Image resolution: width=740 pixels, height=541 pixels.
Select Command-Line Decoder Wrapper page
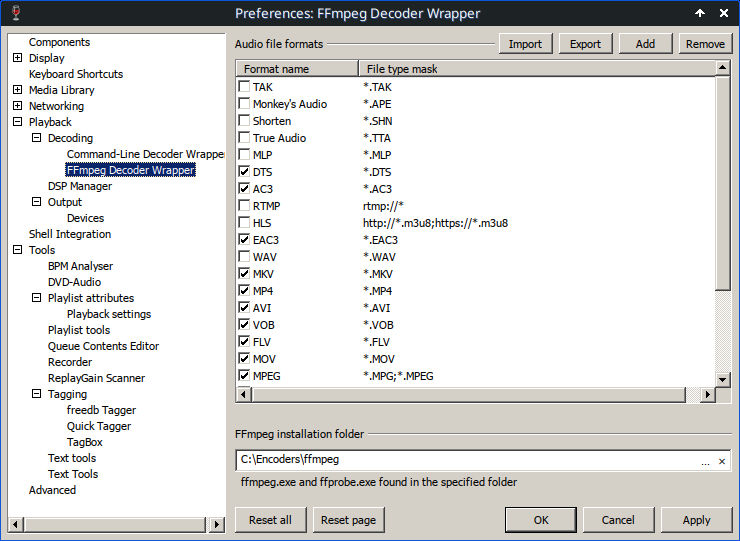pos(145,154)
